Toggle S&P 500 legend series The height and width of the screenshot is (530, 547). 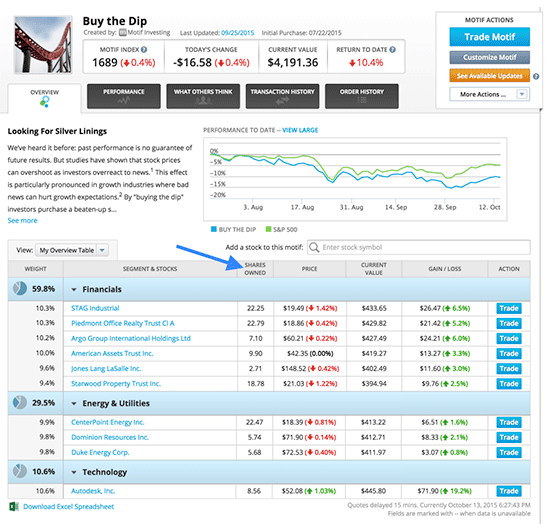pos(281,229)
